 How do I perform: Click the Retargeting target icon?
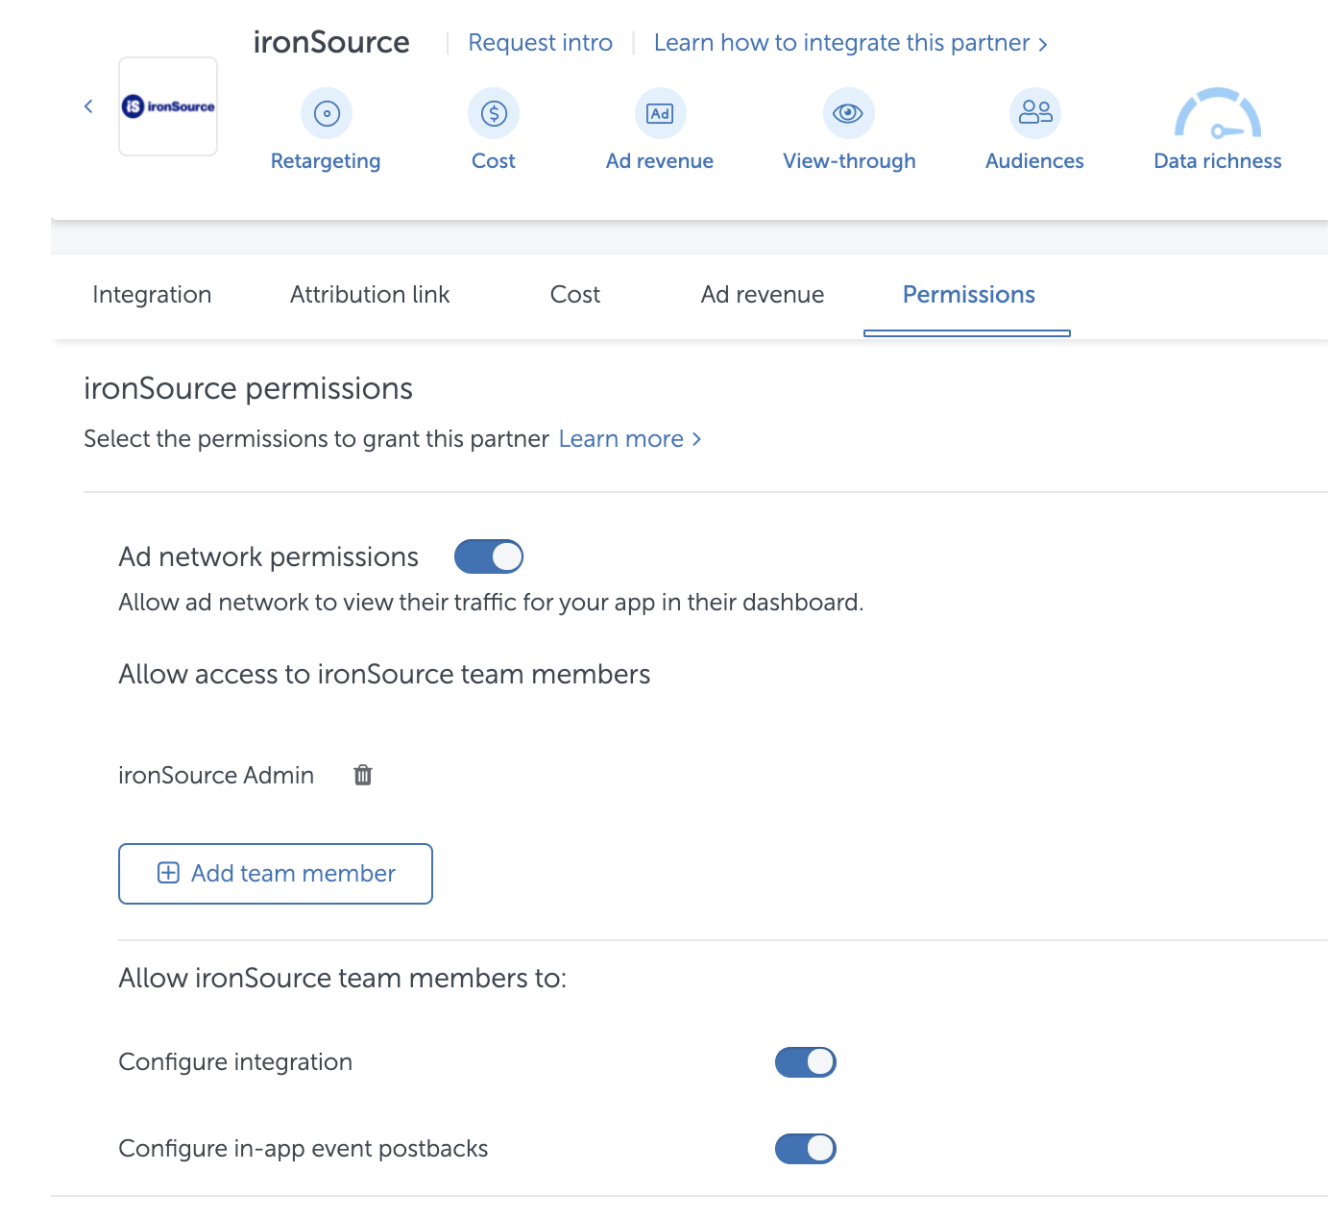pos(326,114)
